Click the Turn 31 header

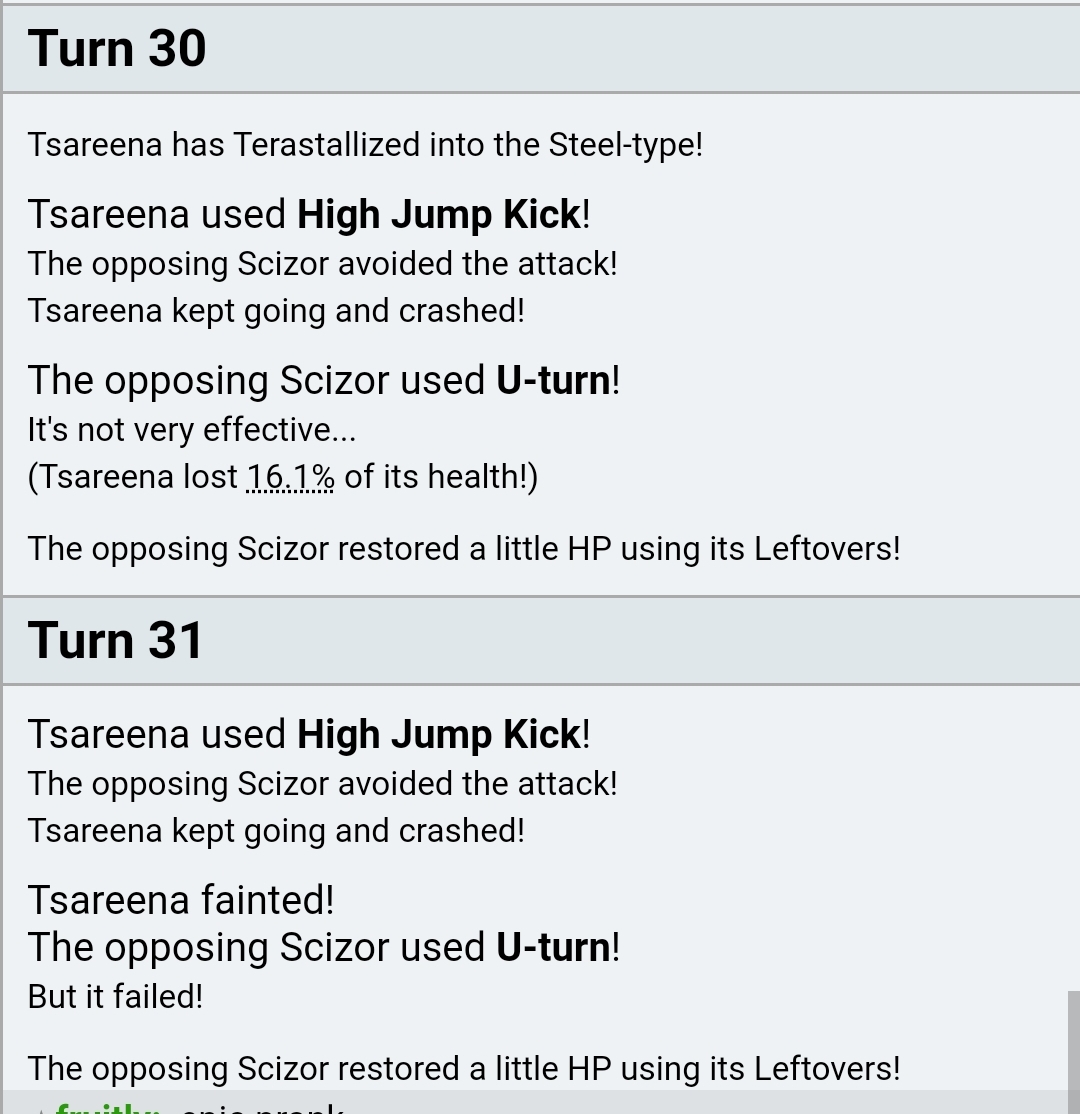[x=540, y=640]
